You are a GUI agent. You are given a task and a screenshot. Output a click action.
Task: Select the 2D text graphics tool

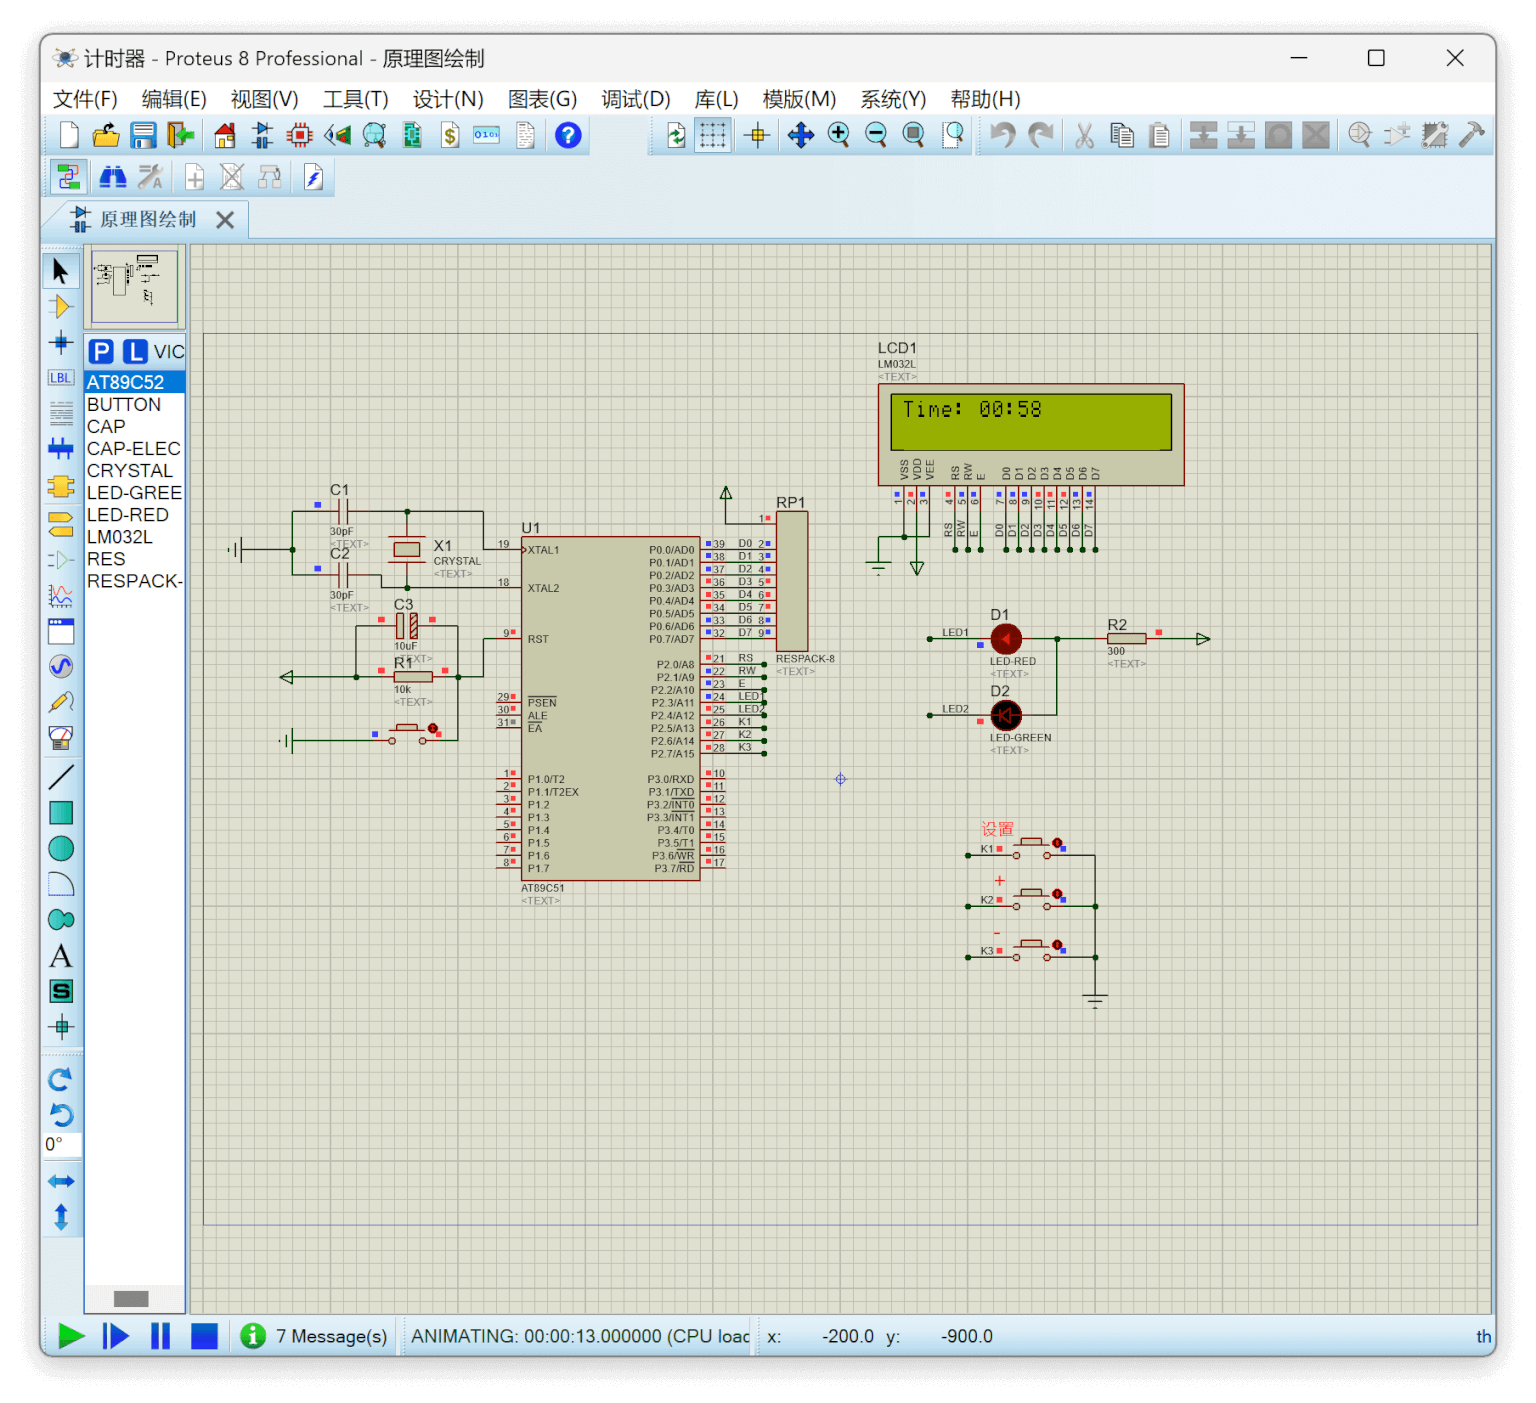61,956
